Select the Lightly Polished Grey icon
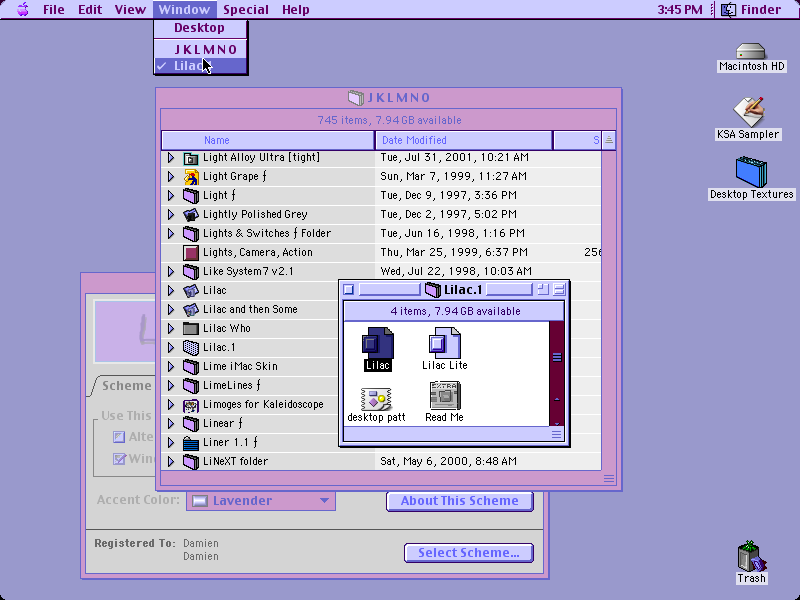The height and width of the screenshot is (600, 800). [x=190, y=214]
